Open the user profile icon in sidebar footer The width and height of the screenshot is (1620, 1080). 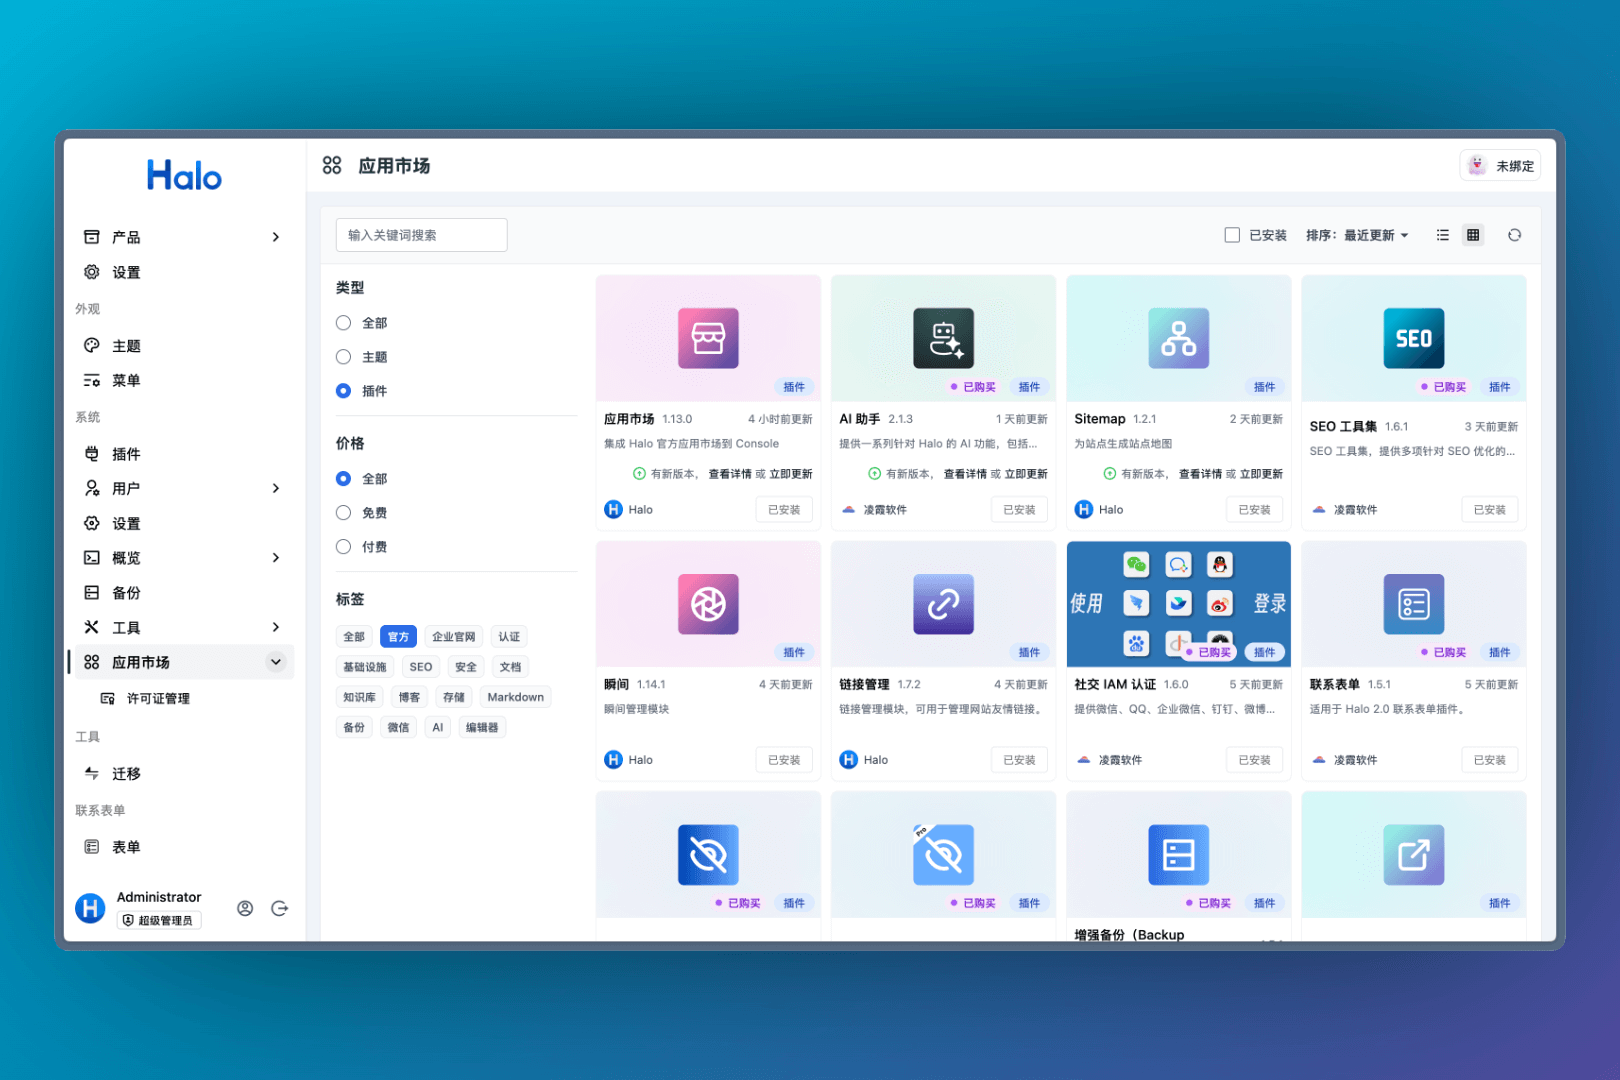(x=245, y=908)
